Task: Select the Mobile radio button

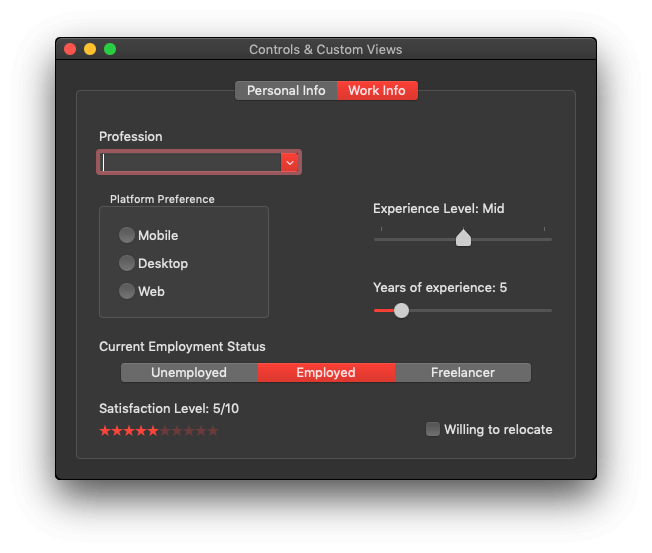Action: click(127, 235)
